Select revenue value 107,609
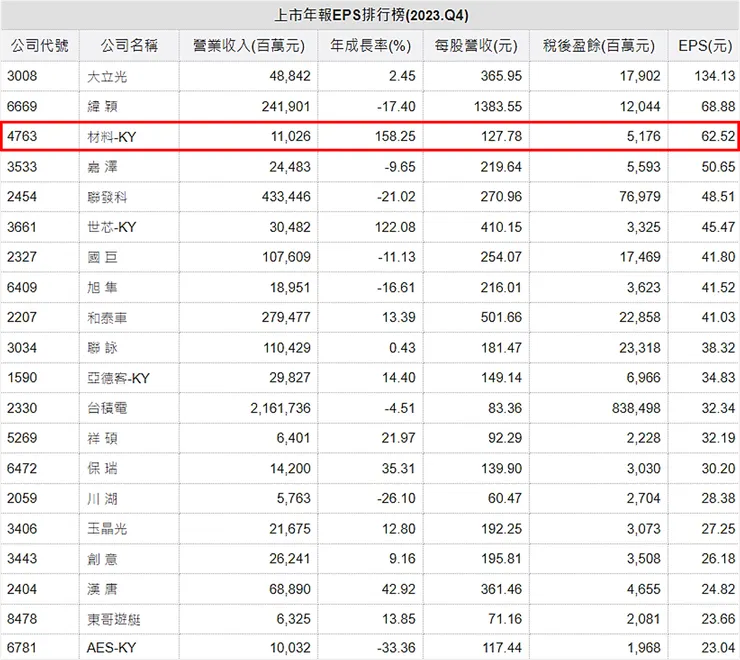 (286, 257)
